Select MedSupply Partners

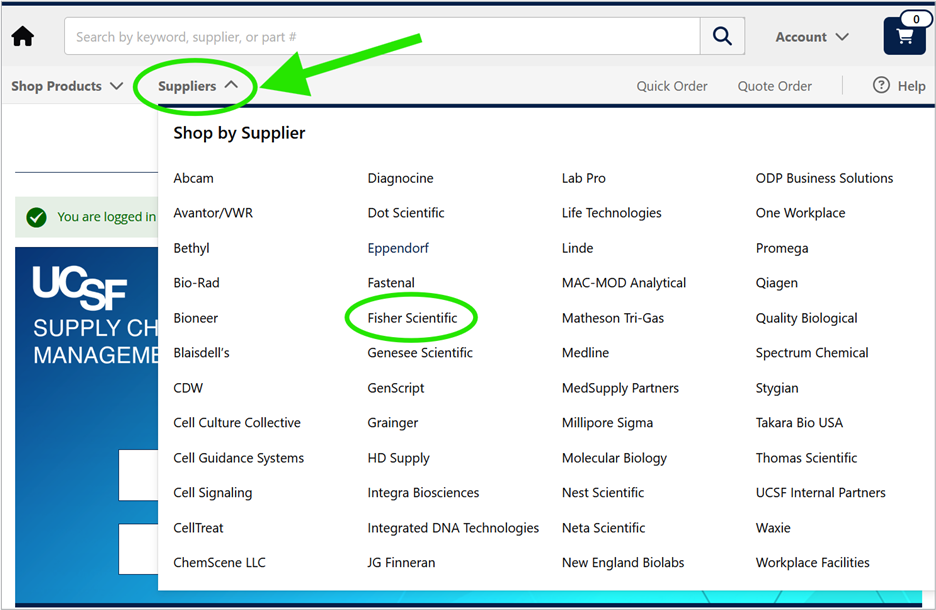coord(620,387)
